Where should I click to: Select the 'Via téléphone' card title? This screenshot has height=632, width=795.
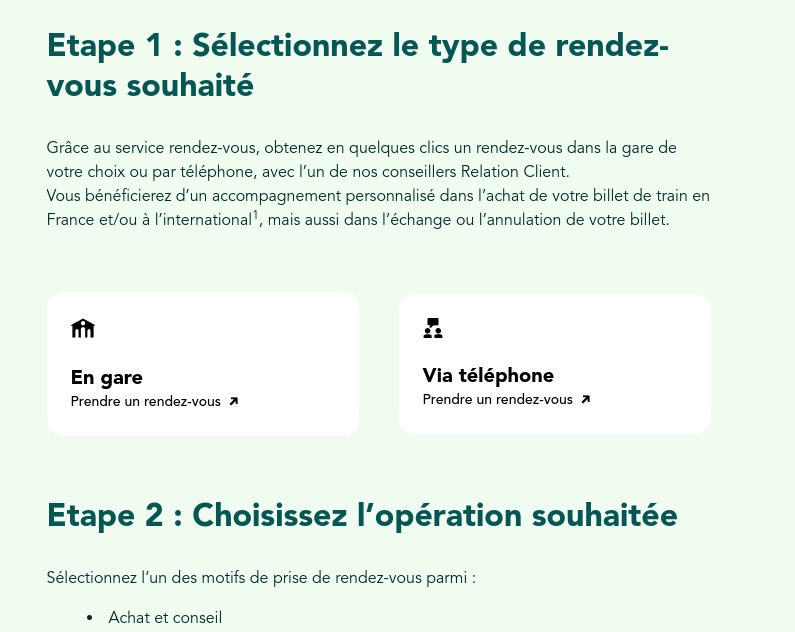pyautogui.click(x=488, y=376)
